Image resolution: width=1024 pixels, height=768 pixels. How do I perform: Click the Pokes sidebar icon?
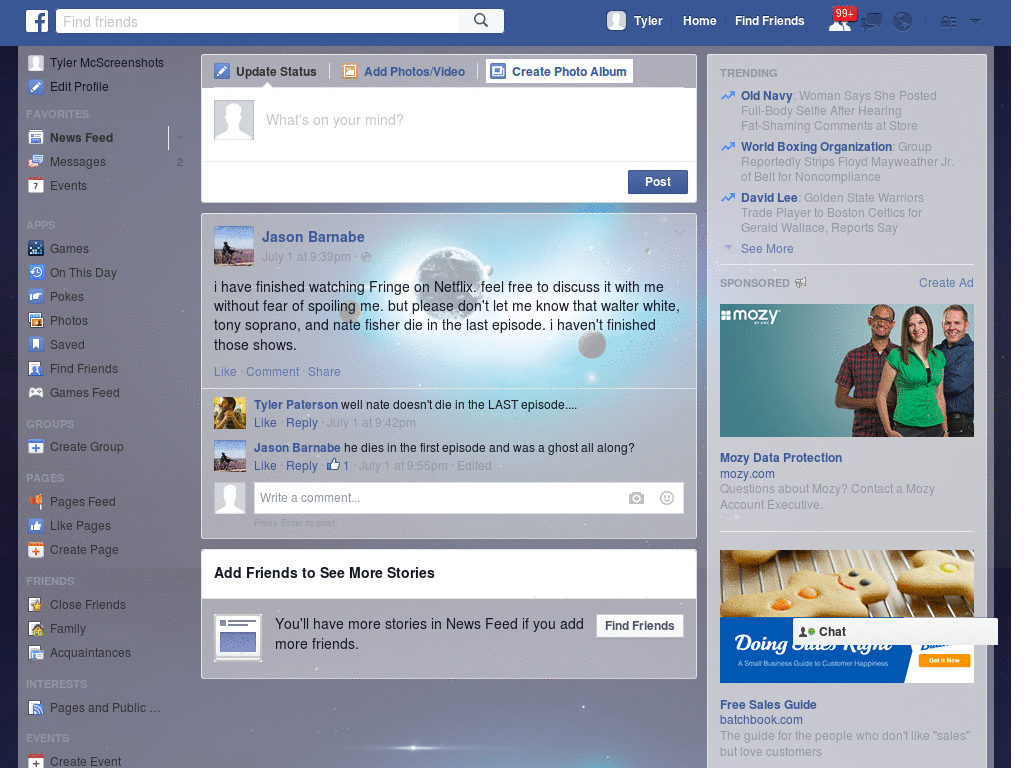pos(36,296)
